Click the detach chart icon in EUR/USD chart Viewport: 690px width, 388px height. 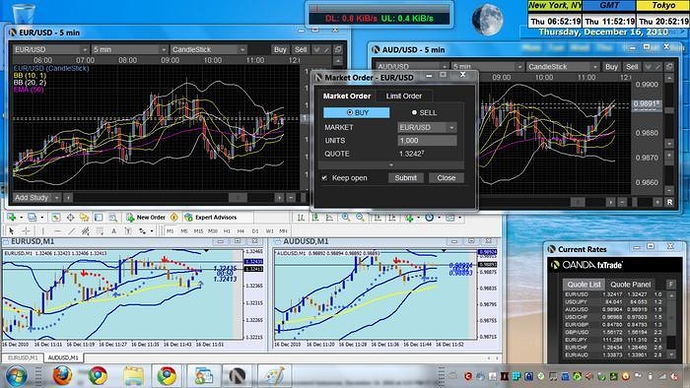point(338,49)
